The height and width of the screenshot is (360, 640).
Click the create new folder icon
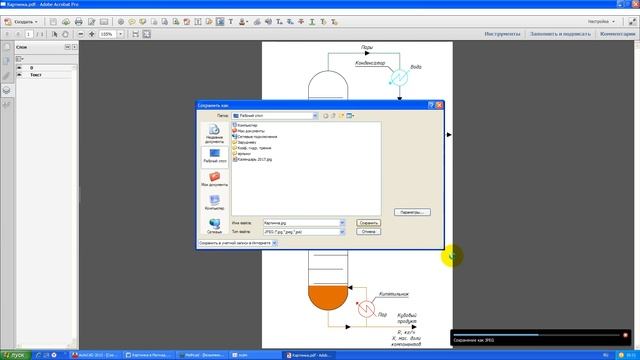point(341,116)
